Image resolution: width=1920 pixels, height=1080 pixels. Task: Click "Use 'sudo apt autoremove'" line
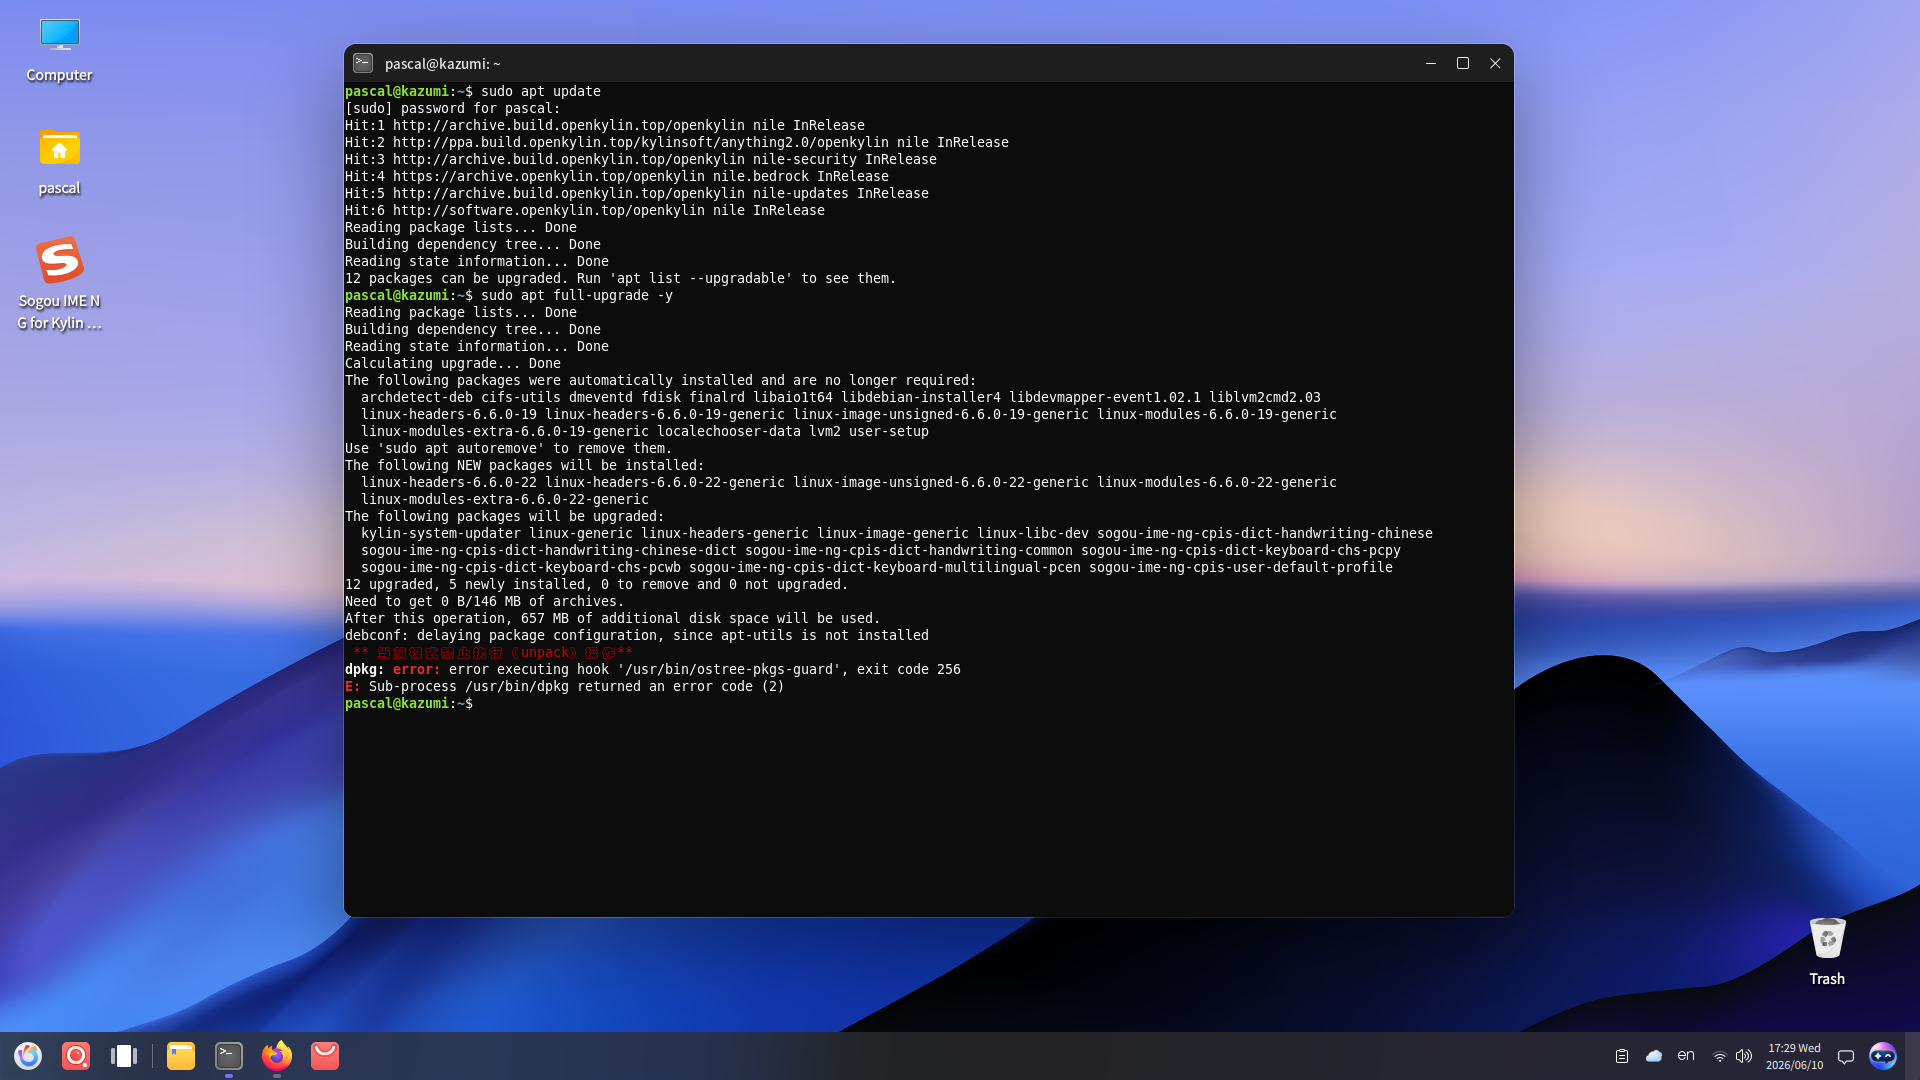pos(509,448)
